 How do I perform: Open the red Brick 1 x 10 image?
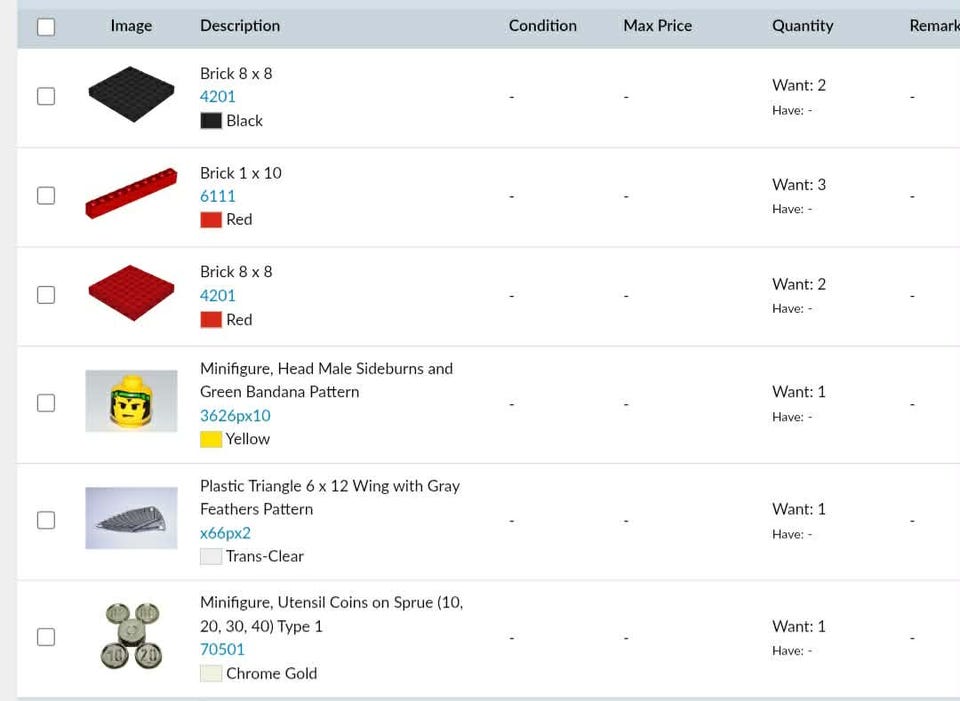(x=131, y=193)
